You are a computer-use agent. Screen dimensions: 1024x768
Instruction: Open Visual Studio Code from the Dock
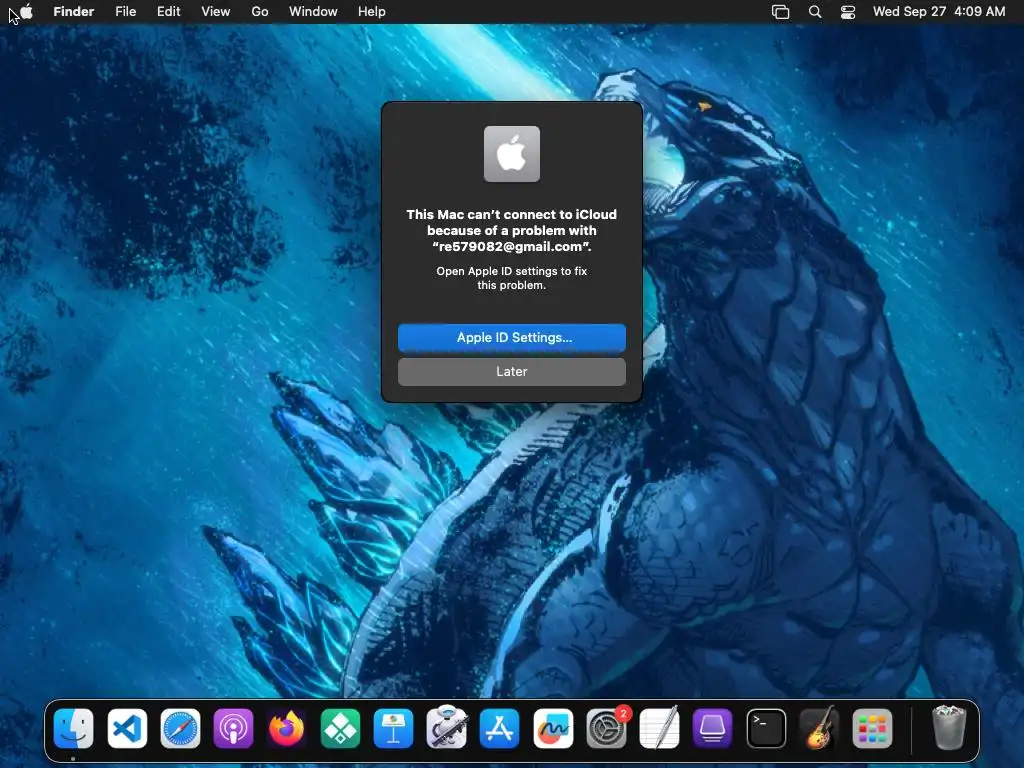point(127,728)
